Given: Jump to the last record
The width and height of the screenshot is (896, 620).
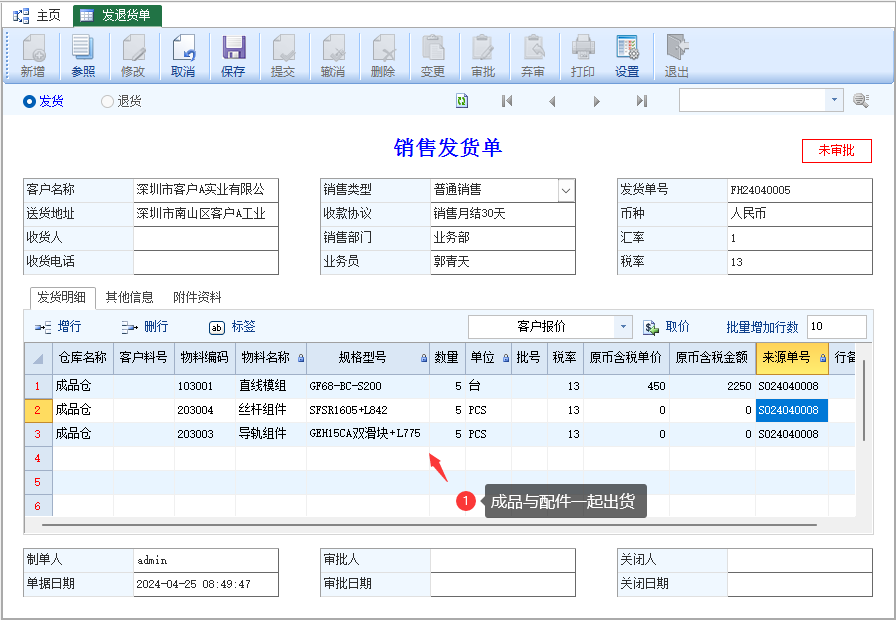Looking at the screenshot, I should tap(642, 101).
